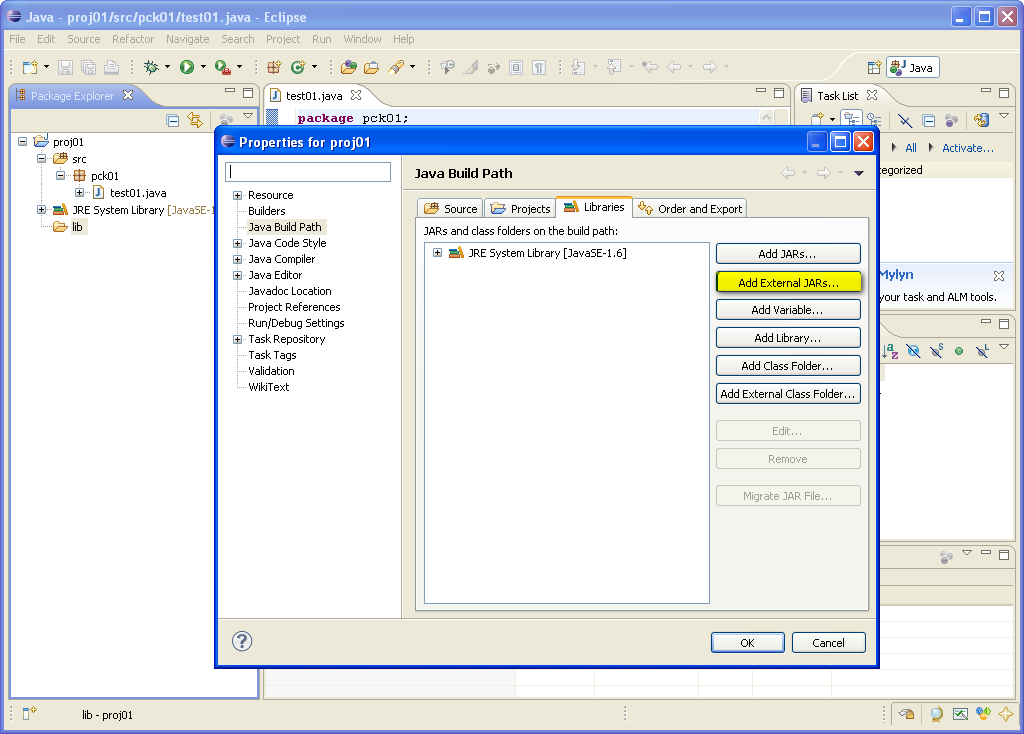Toggle Categorized presentation in Task List
The image size is (1024, 734).
pyautogui.click(x=851, y=120)
